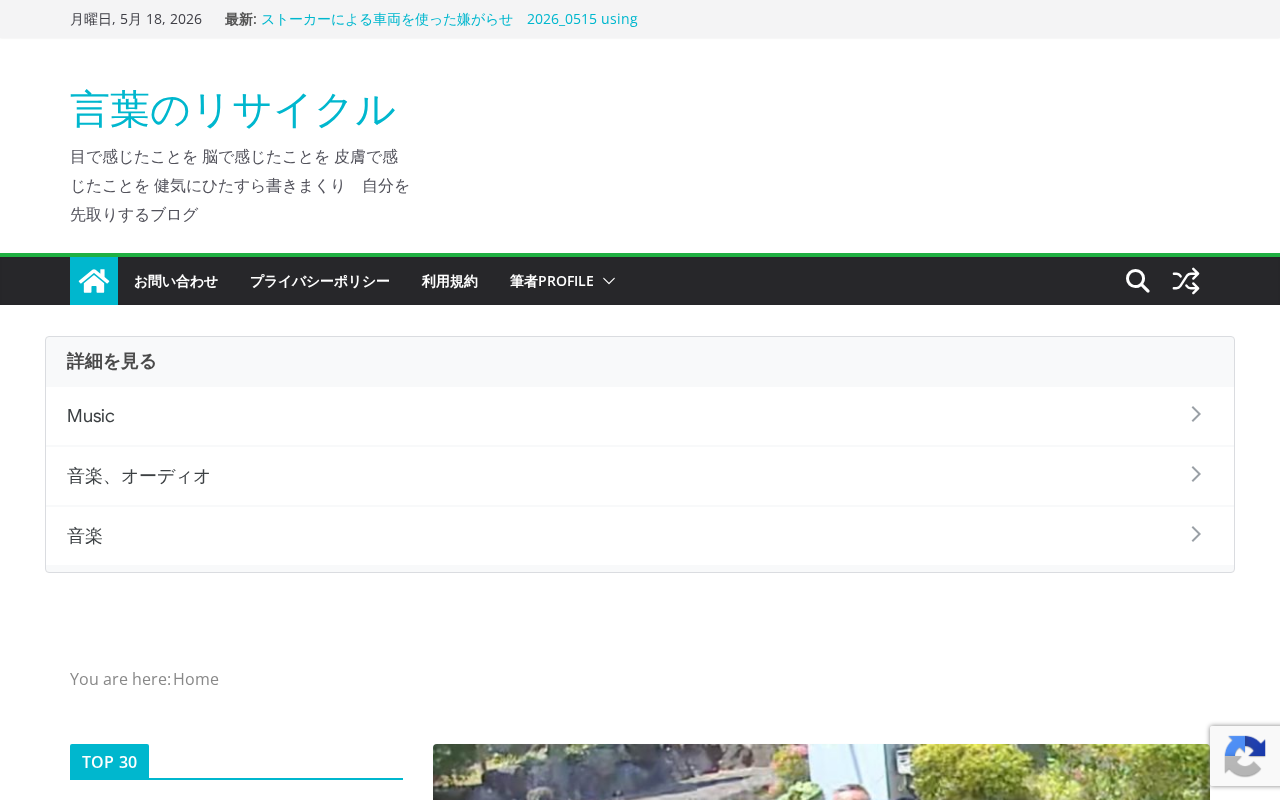
Task: Click the TOP 30 section heading
Action: click(110, 761)
